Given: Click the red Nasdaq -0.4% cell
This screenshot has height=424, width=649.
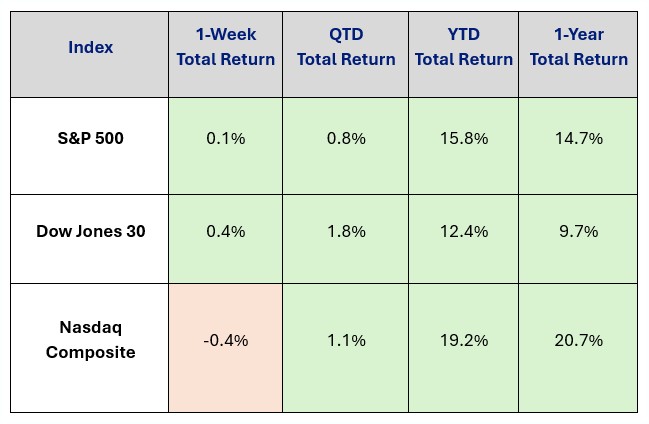Looking at the screenshot, I should tap(225, 340).
